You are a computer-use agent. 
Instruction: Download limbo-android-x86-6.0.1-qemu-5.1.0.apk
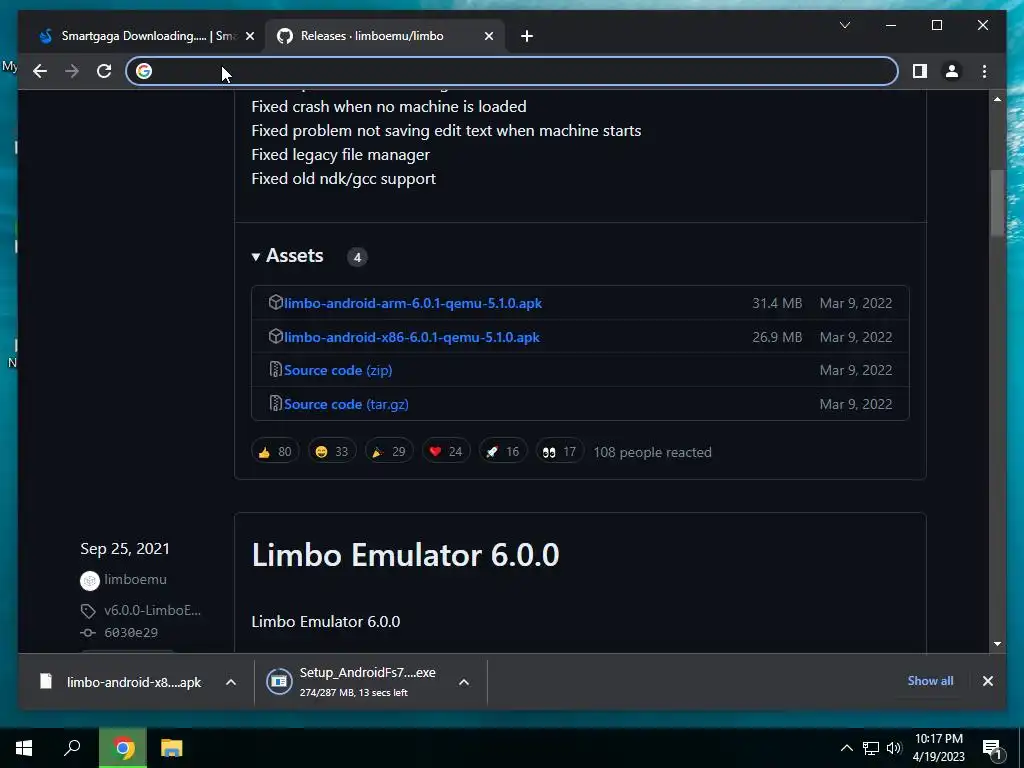(411, 337)
